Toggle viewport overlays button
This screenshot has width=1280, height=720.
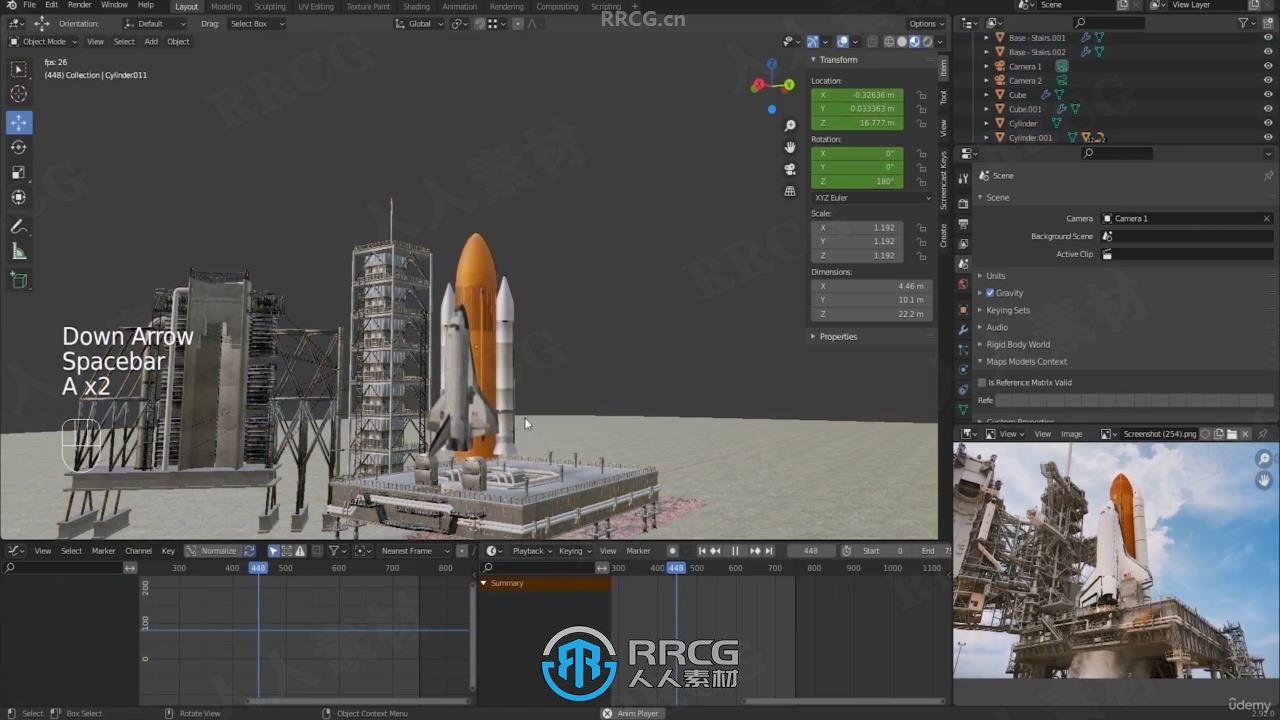843,41
